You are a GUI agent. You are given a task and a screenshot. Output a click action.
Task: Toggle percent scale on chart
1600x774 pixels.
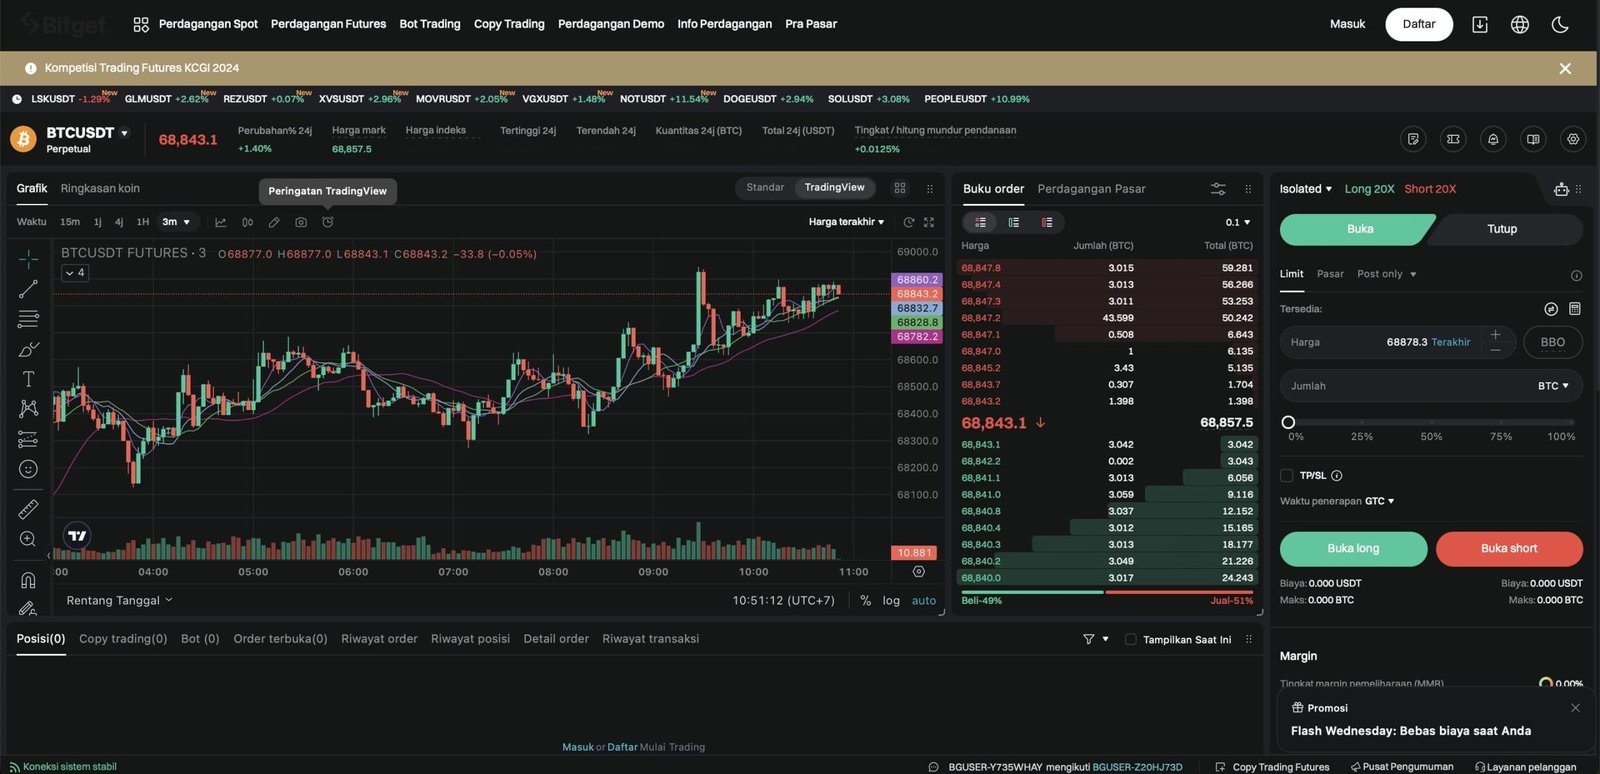pos(865,601)
